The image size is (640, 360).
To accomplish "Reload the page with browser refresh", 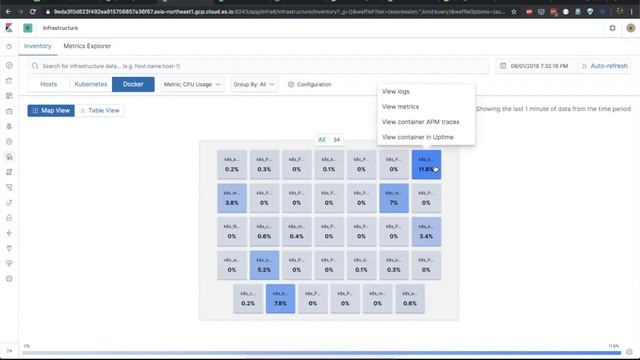I will pyautogui.click(x=33, y=12).
